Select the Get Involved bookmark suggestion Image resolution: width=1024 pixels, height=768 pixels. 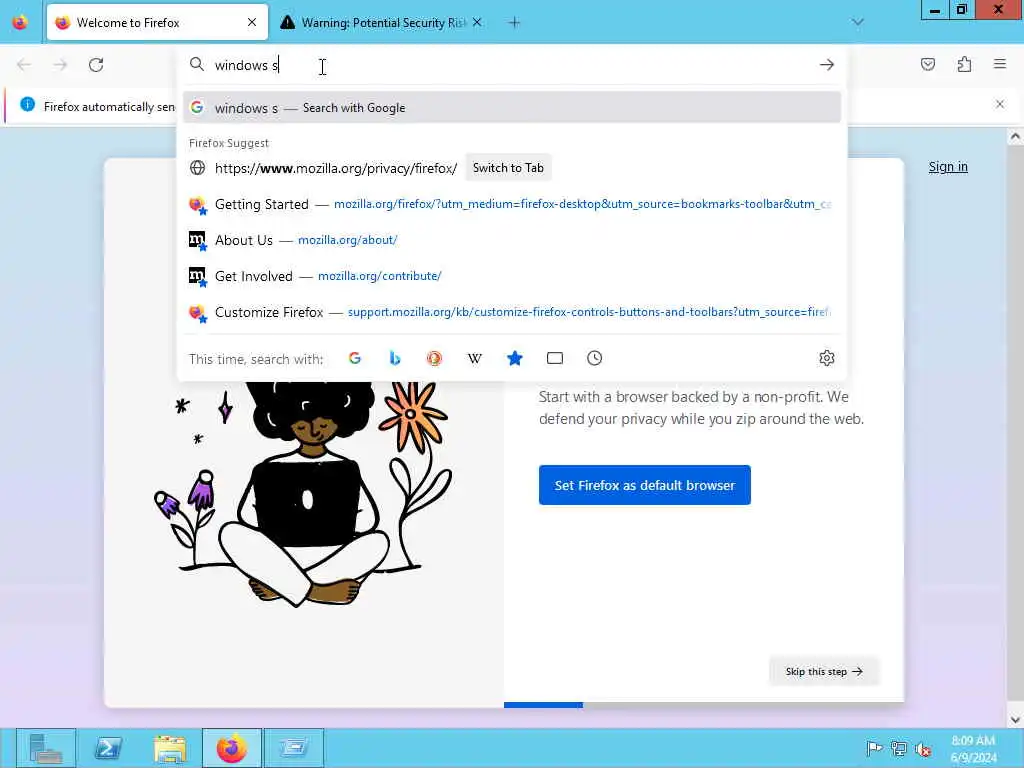pos(512,276)
